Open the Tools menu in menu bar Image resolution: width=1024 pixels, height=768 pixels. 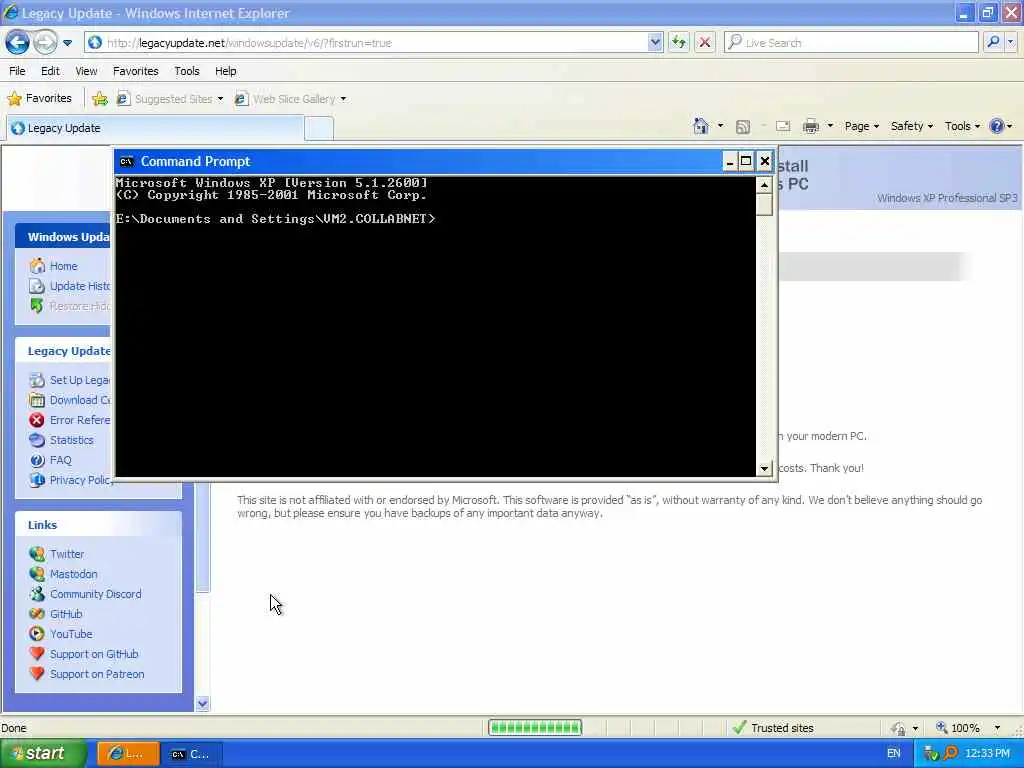(187, 71)
